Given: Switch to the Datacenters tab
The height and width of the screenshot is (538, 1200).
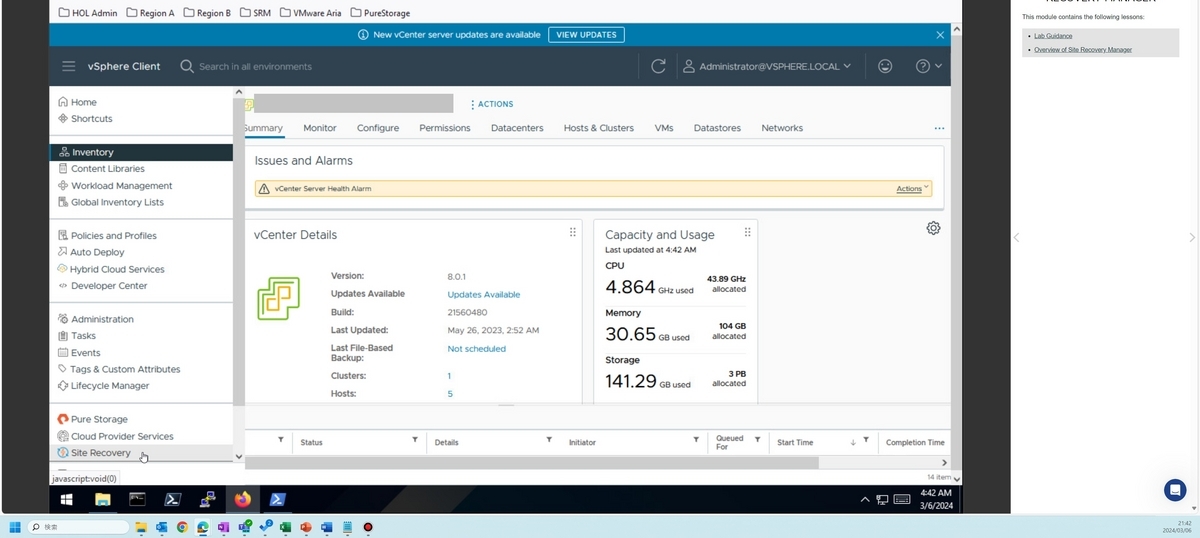Looking at the screenshot, I should pyautogui.click(x=517, y=128).
